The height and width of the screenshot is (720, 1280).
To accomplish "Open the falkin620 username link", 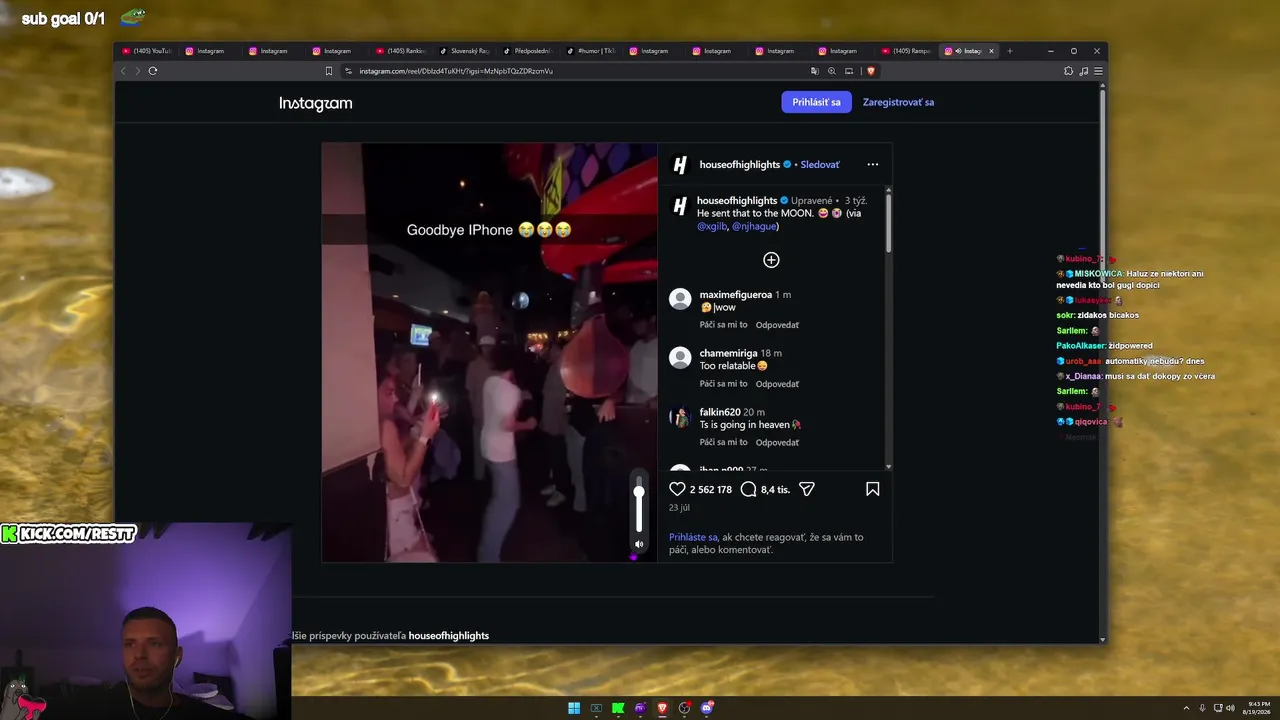I will [720, 412].
